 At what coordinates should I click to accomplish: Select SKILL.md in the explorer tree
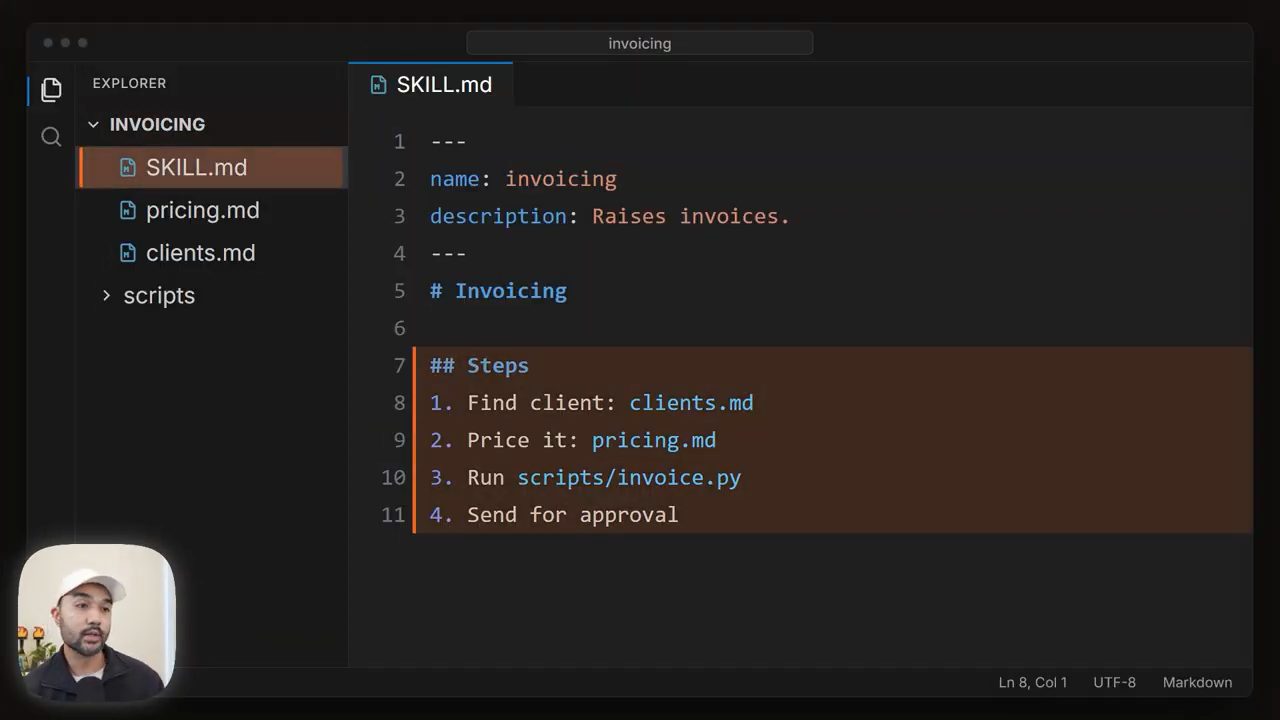pos(213,168)
